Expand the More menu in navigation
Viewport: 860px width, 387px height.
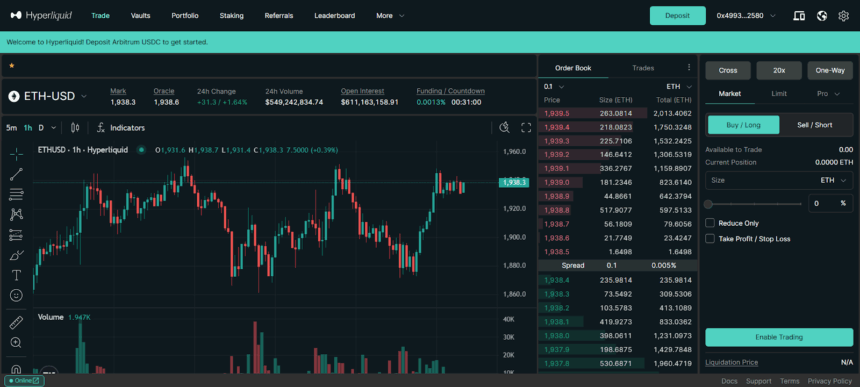(390, 16)
